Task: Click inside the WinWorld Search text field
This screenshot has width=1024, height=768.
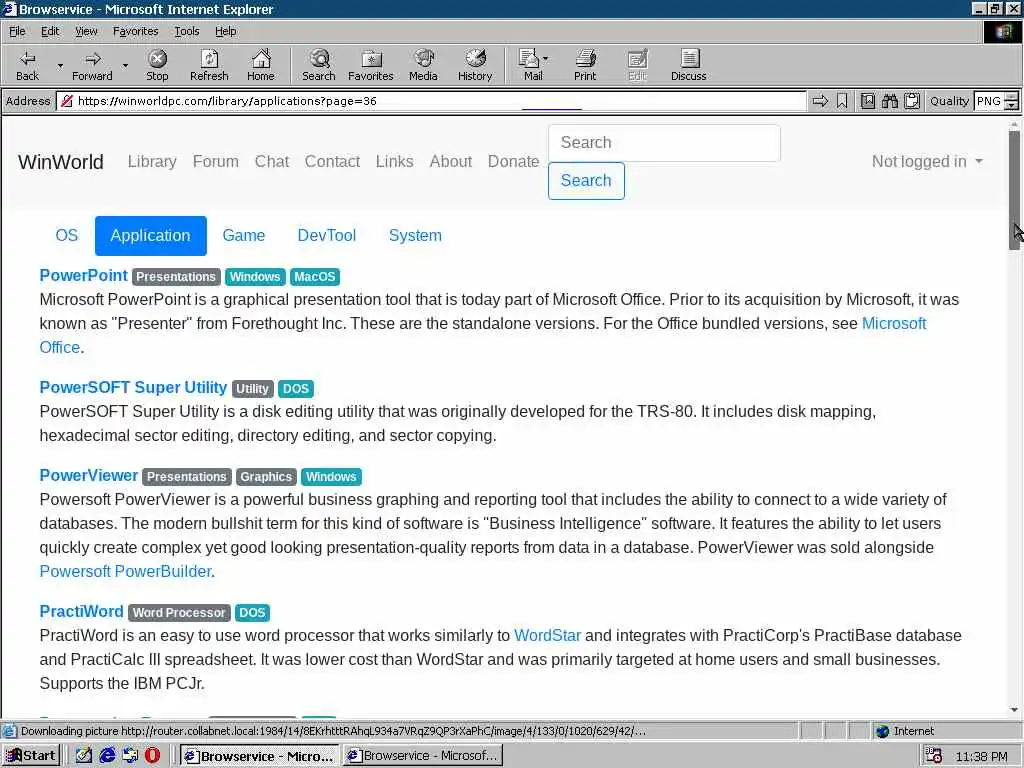Action: [664, 143]
